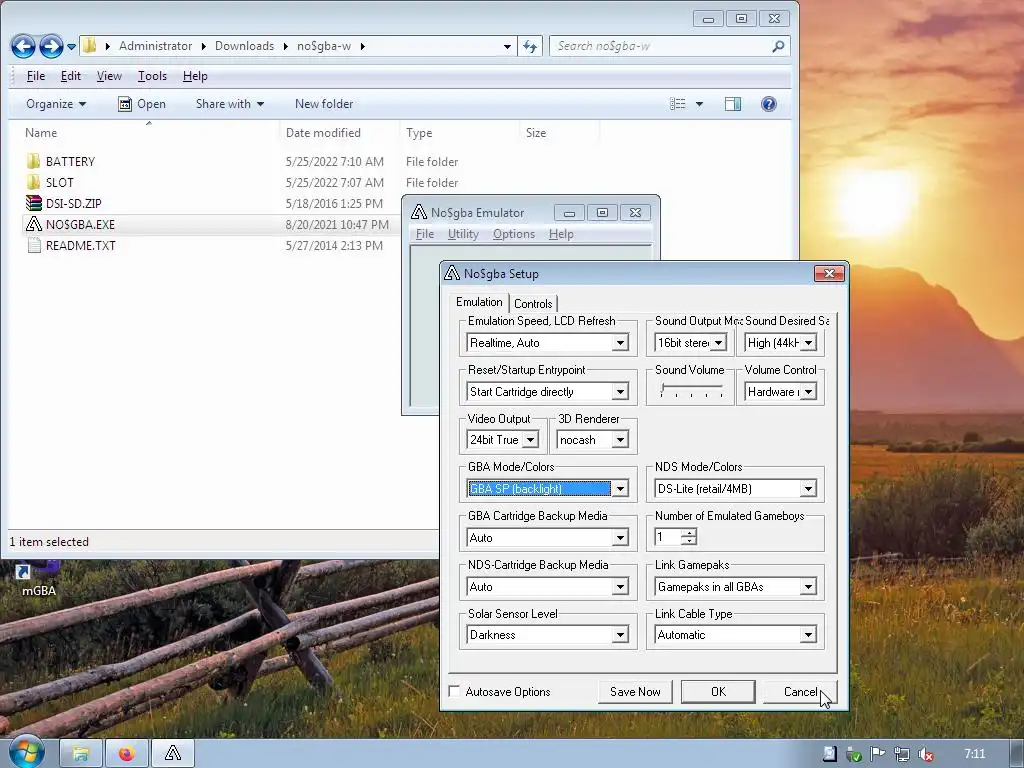The image size is (1024, 768).
Task: Open the Link Gamepaks dropdown
Action: [808, 586]
